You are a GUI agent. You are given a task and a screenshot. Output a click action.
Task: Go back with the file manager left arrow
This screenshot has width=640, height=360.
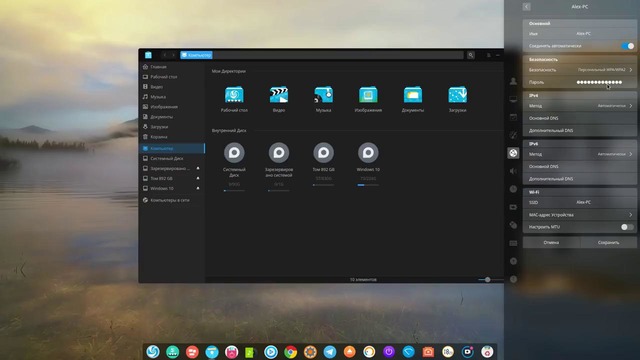click(x=164, y=55)
